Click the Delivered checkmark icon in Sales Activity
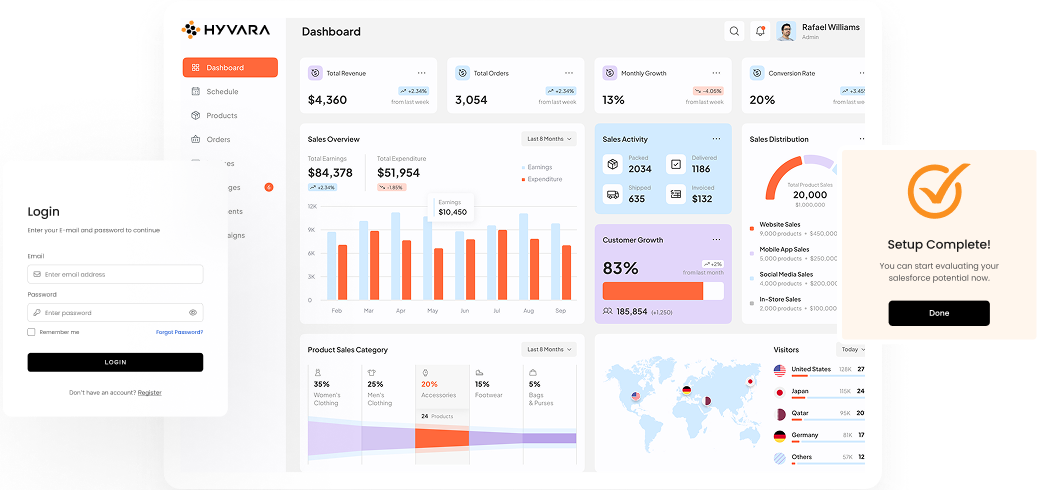Screen dimensions: 1044x490 point(676,164)
